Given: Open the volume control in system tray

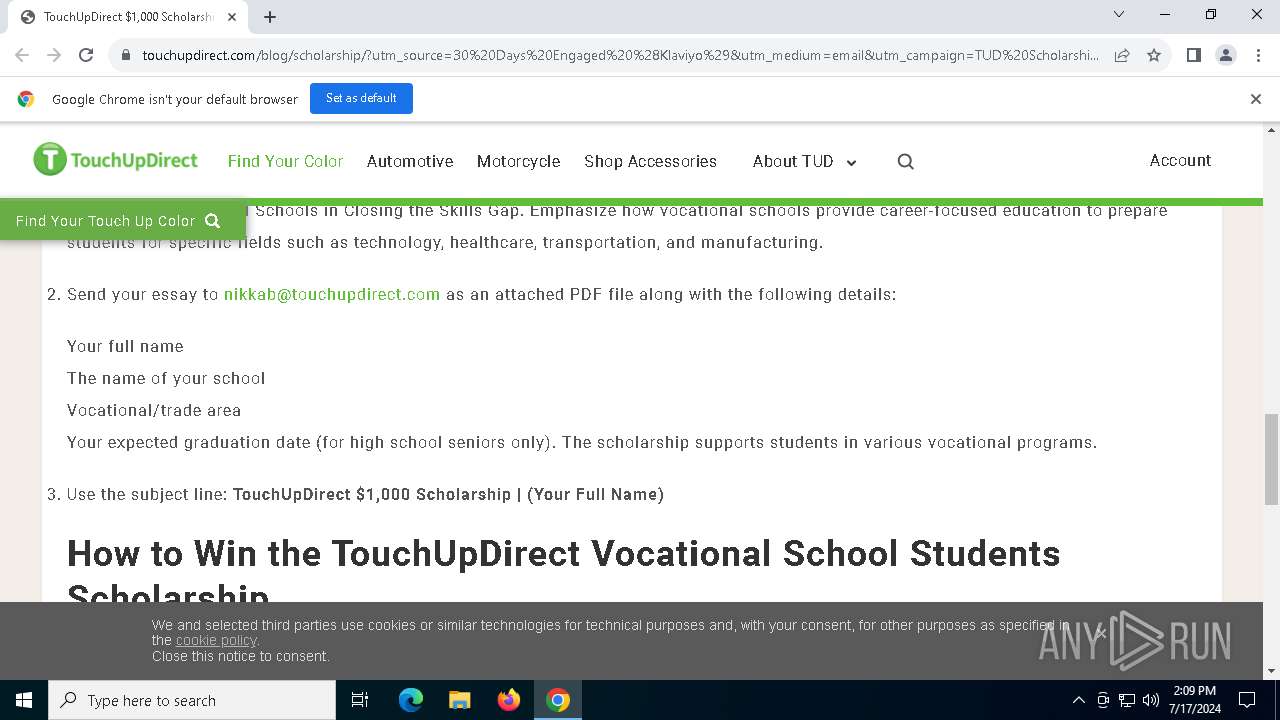Looking at the screenshot, I should coord(1151,700).
